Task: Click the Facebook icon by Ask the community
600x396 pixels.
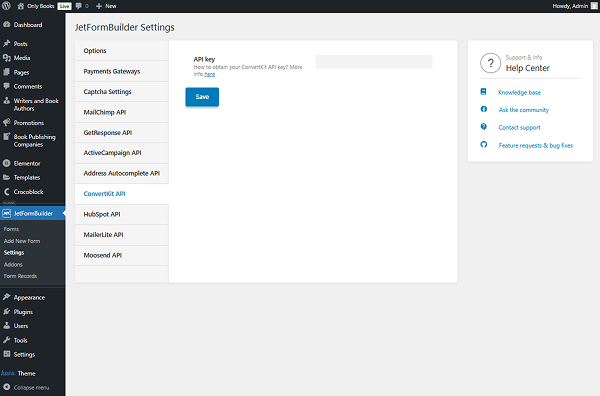Action: tap(484, 109)
